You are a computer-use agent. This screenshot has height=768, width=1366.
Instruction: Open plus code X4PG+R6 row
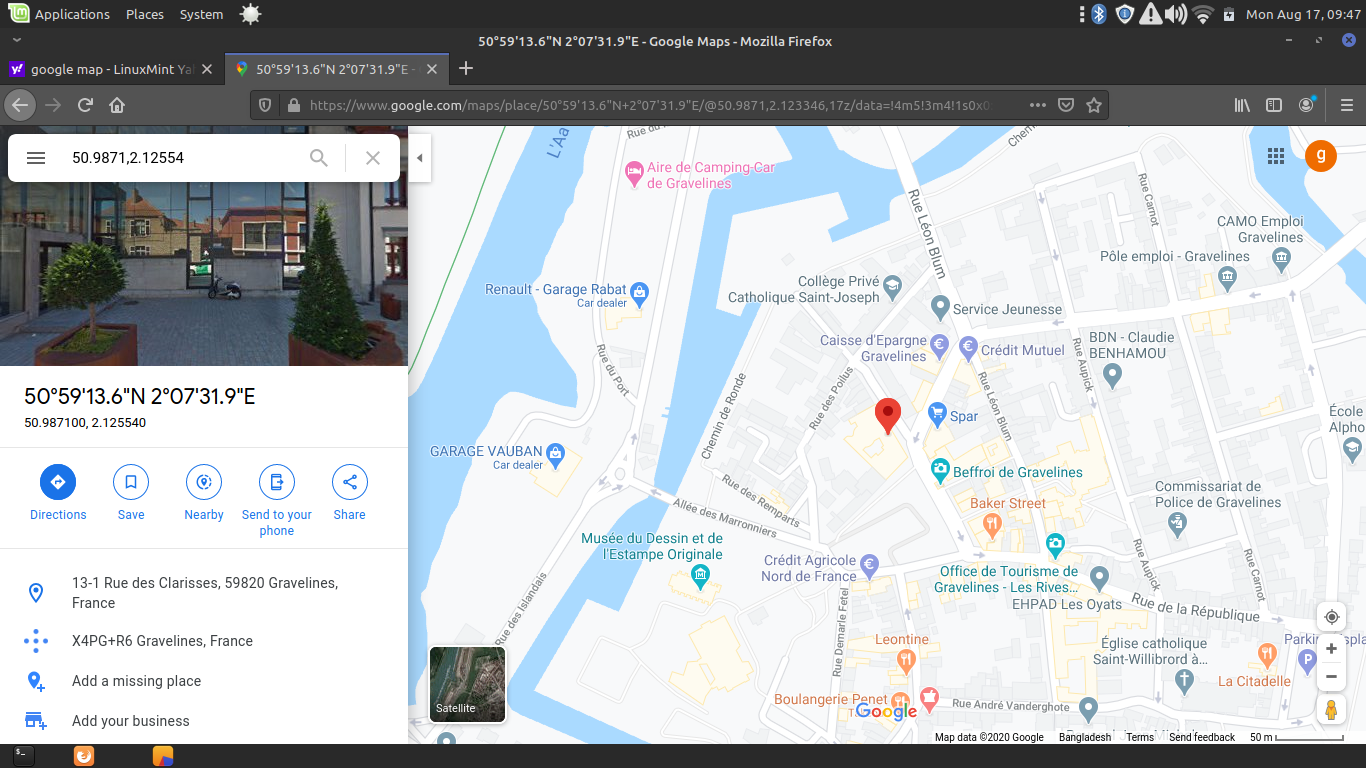204,641
